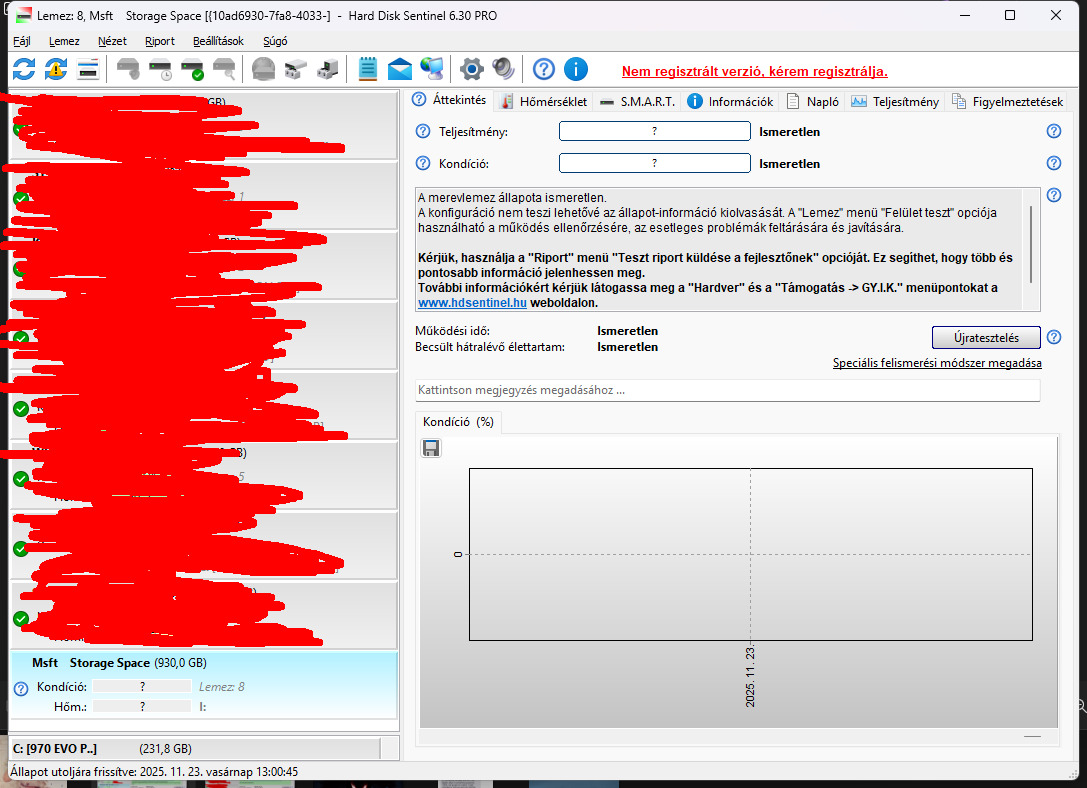The image size is (1087, 788).
Task: Click the blue envelope e-mail icon
Action: pyautogui.click(x=399, y=69)
